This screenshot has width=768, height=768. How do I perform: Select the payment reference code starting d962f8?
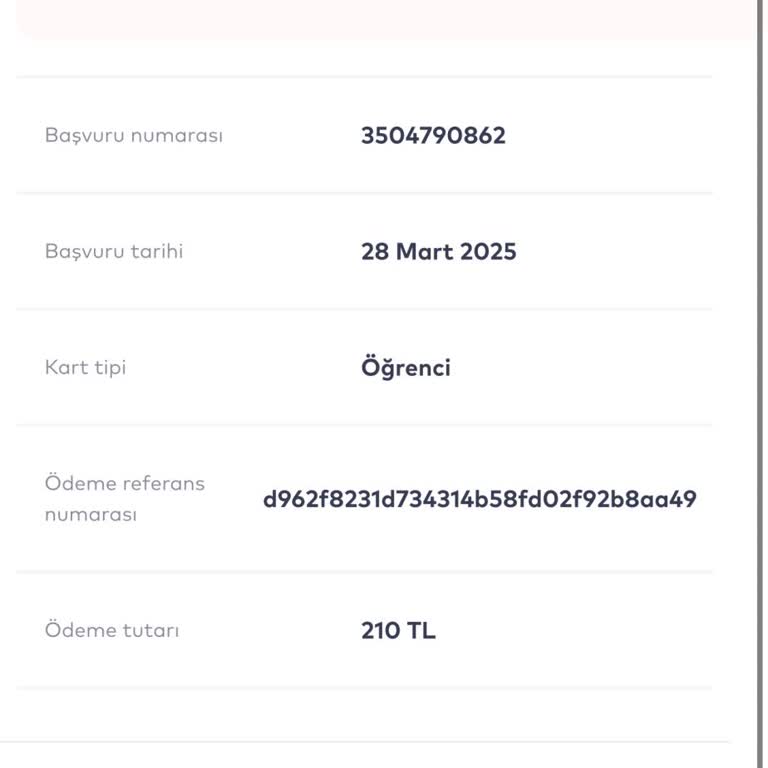coord(479,500)
